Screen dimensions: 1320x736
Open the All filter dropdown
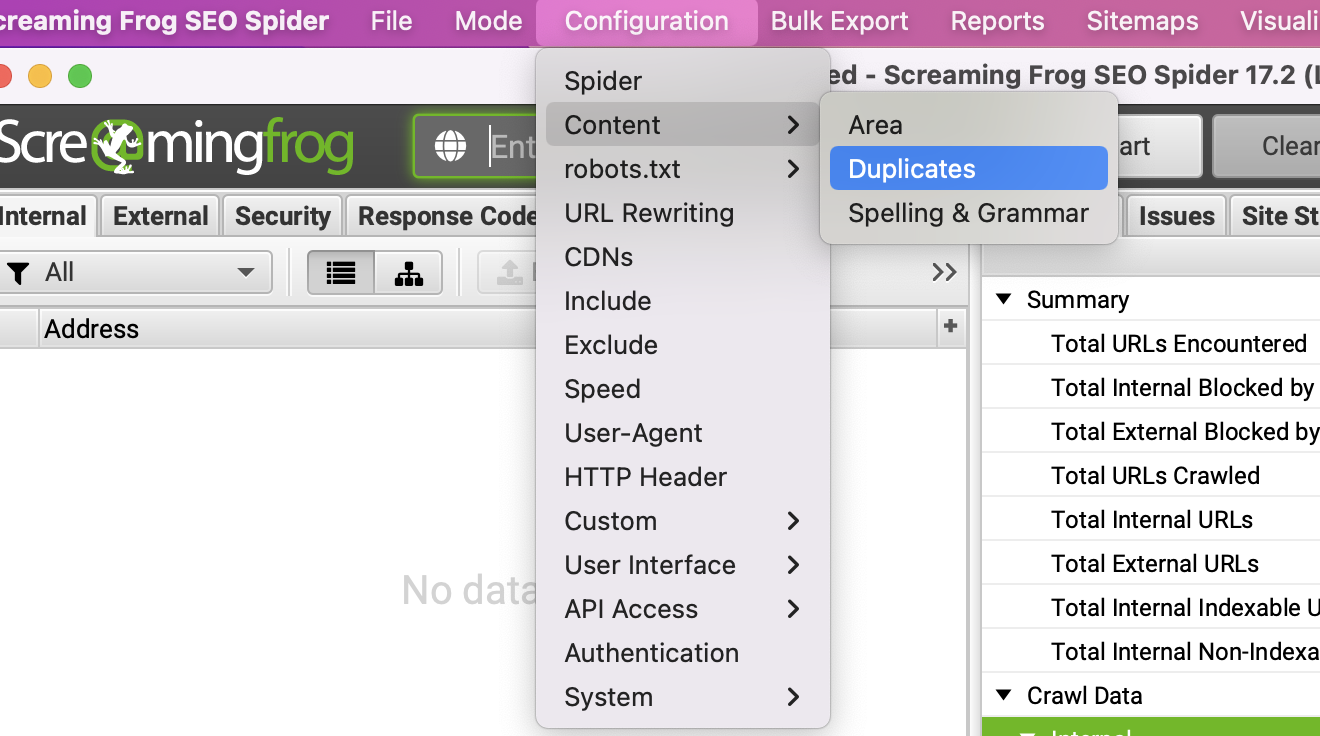(x=140, y=273)
